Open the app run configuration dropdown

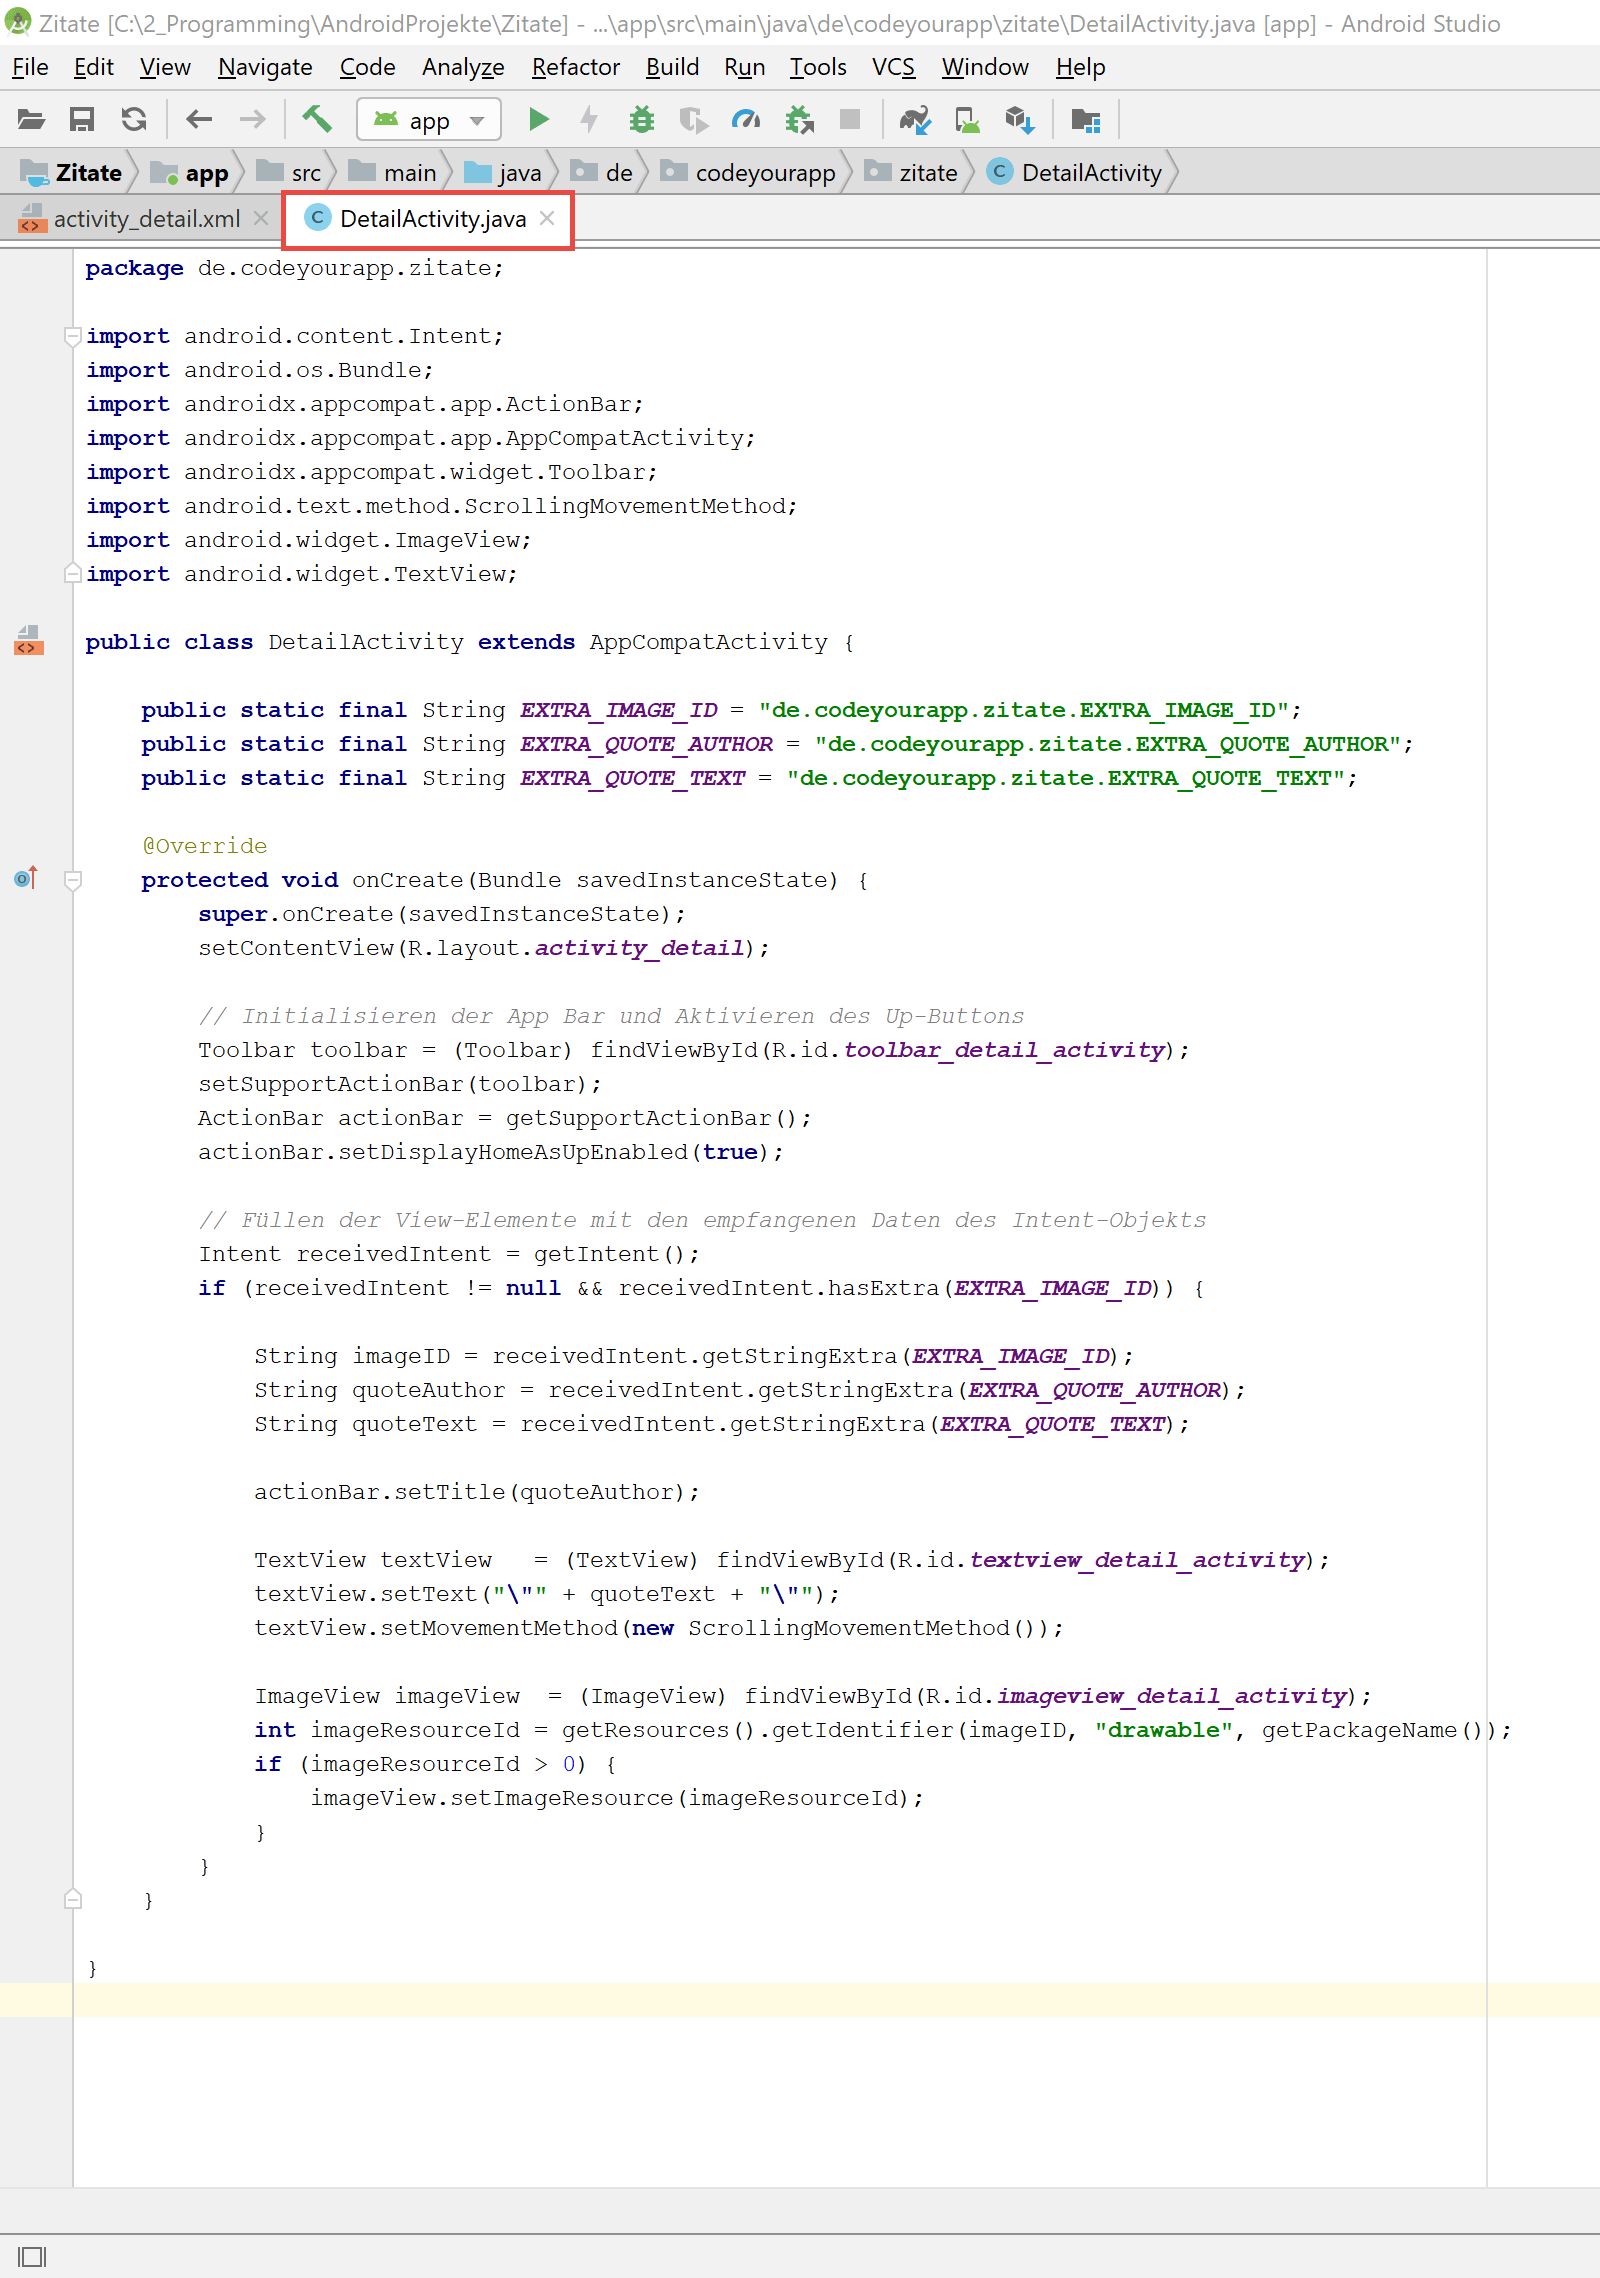tap(429, 120)
